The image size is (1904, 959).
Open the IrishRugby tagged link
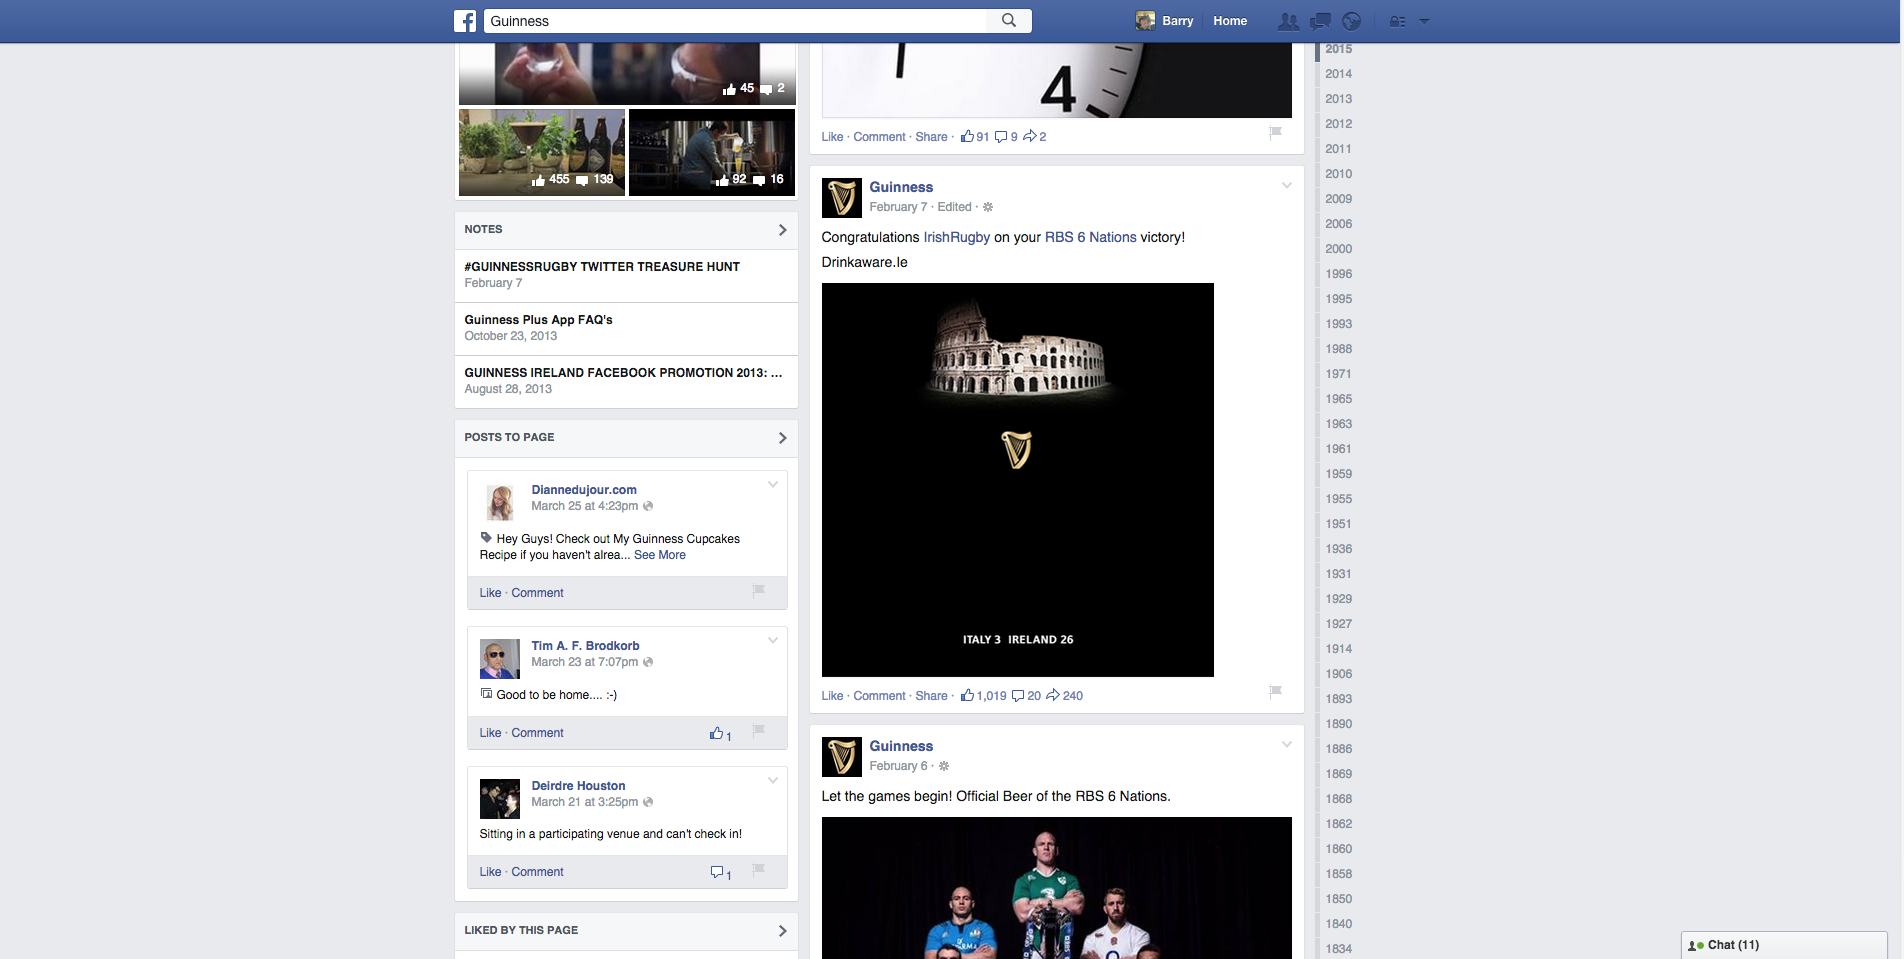tap(956, 237)
